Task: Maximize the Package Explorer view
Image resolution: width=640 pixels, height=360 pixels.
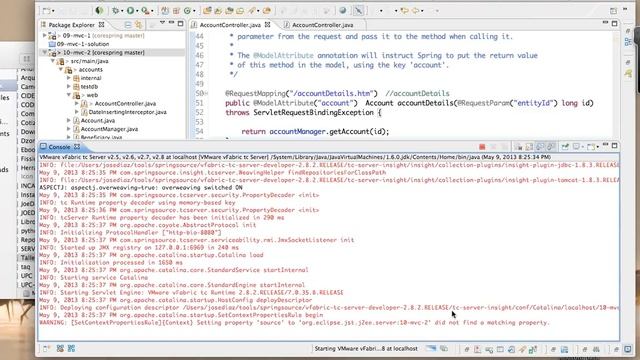Action: (180, 24)
